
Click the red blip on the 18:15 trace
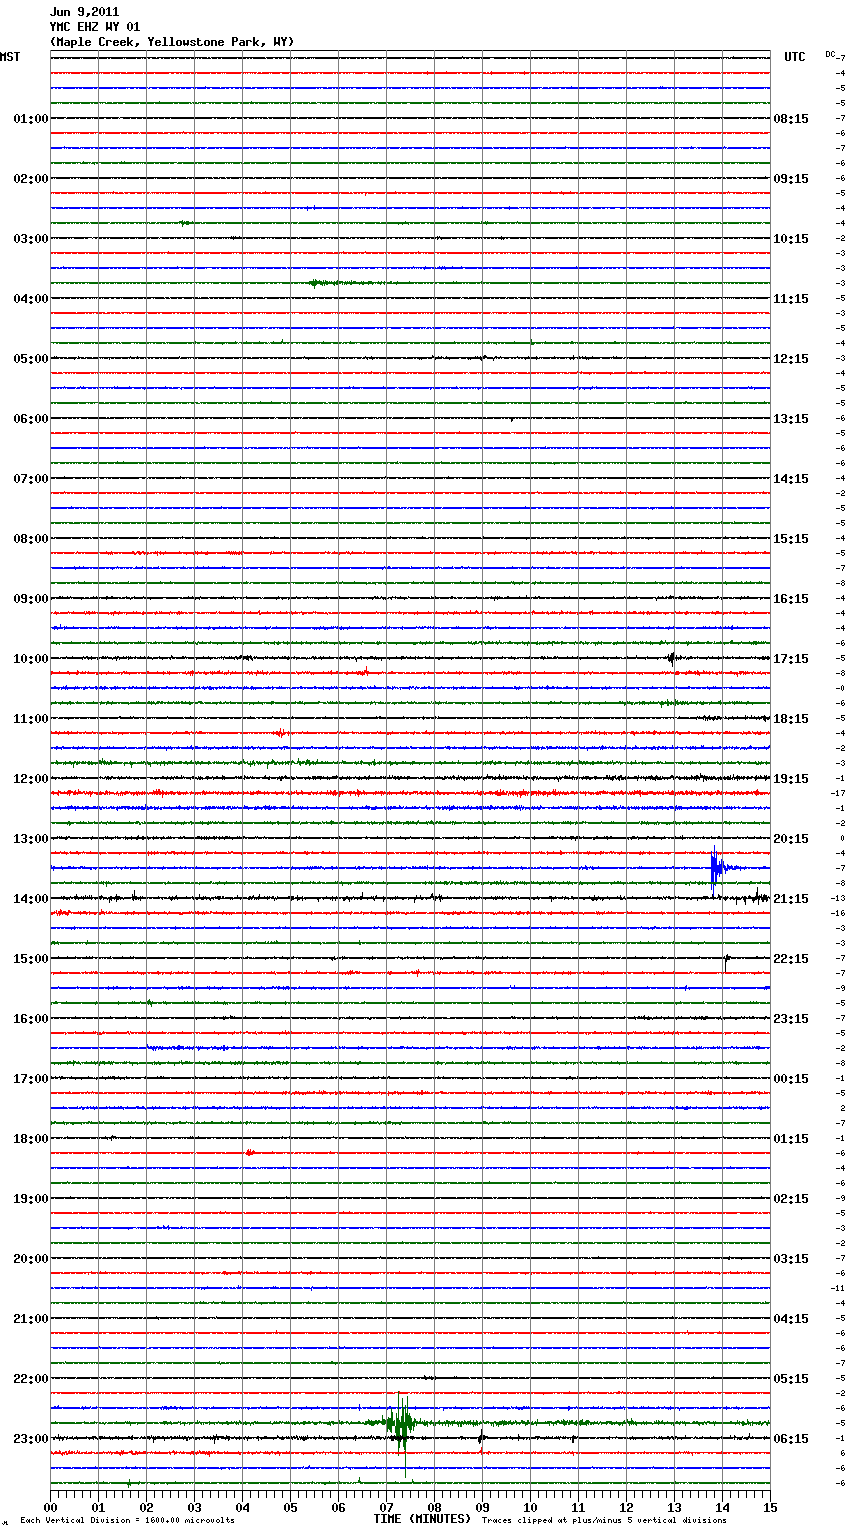pyautogui.click(x=250, y=1153)
